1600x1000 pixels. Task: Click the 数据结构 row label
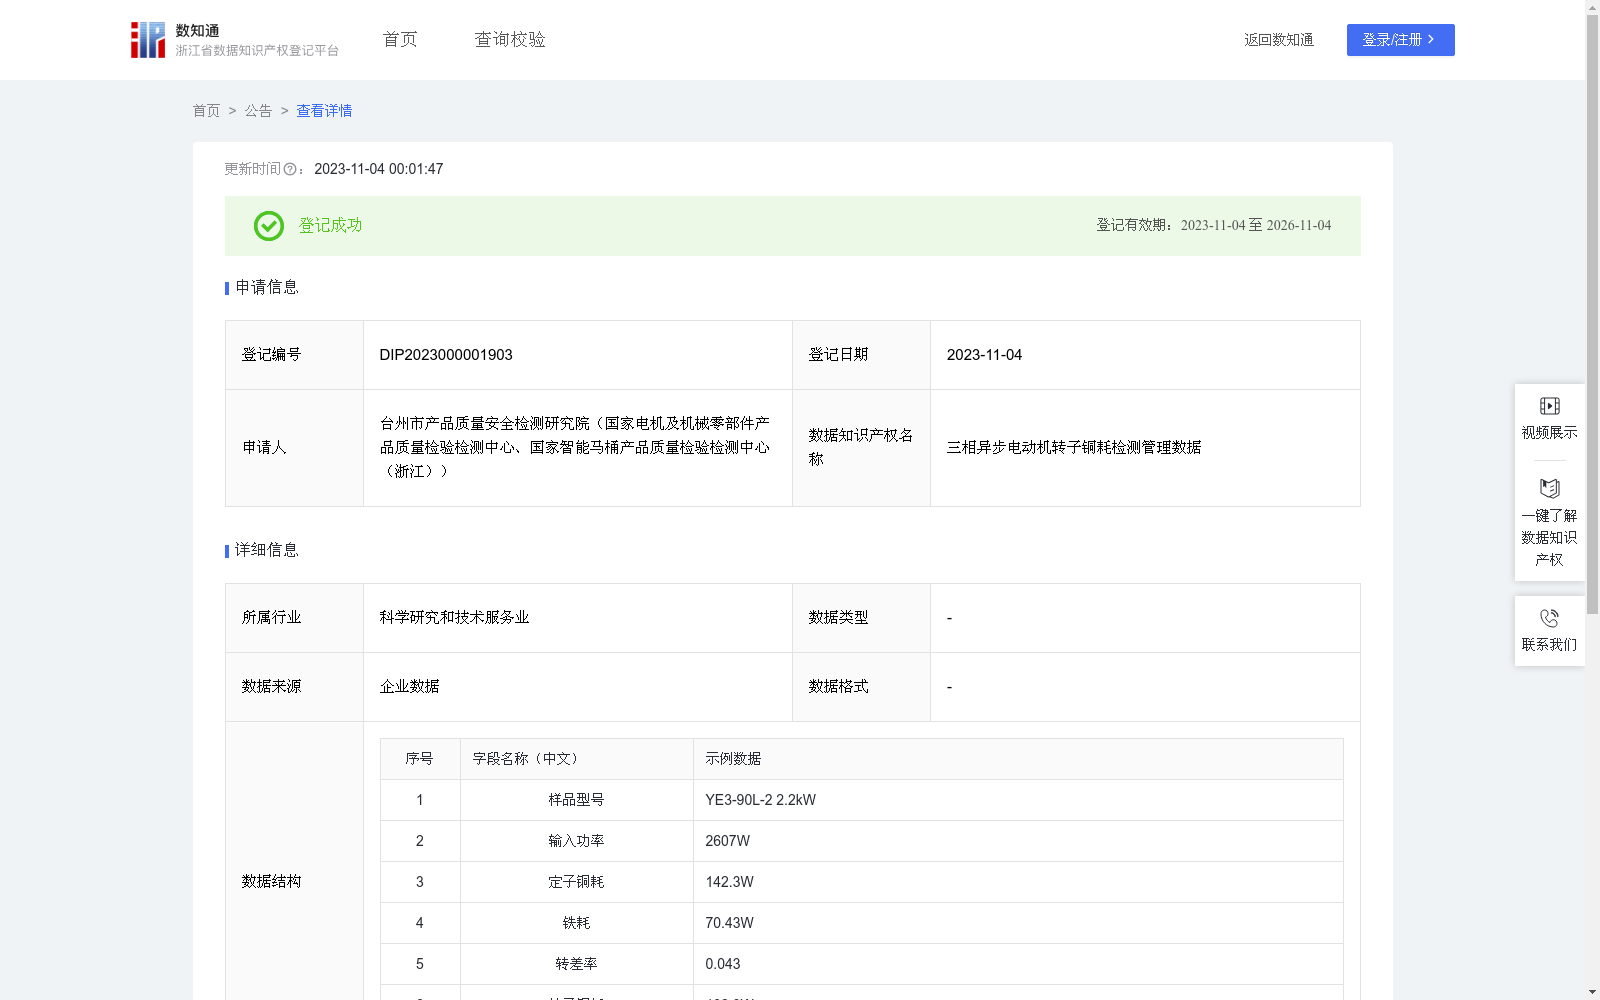pyautogui.click(x=271, y=881)
